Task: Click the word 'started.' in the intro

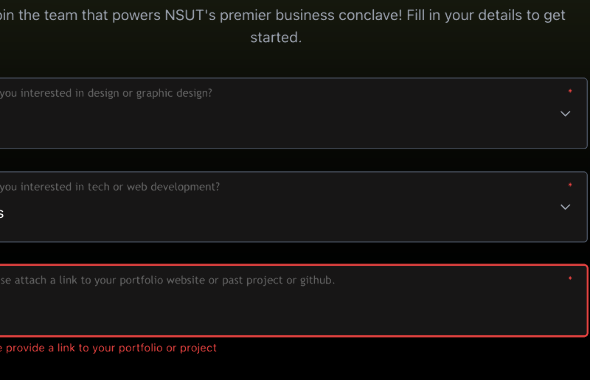Action: click(x=276, y=38)
